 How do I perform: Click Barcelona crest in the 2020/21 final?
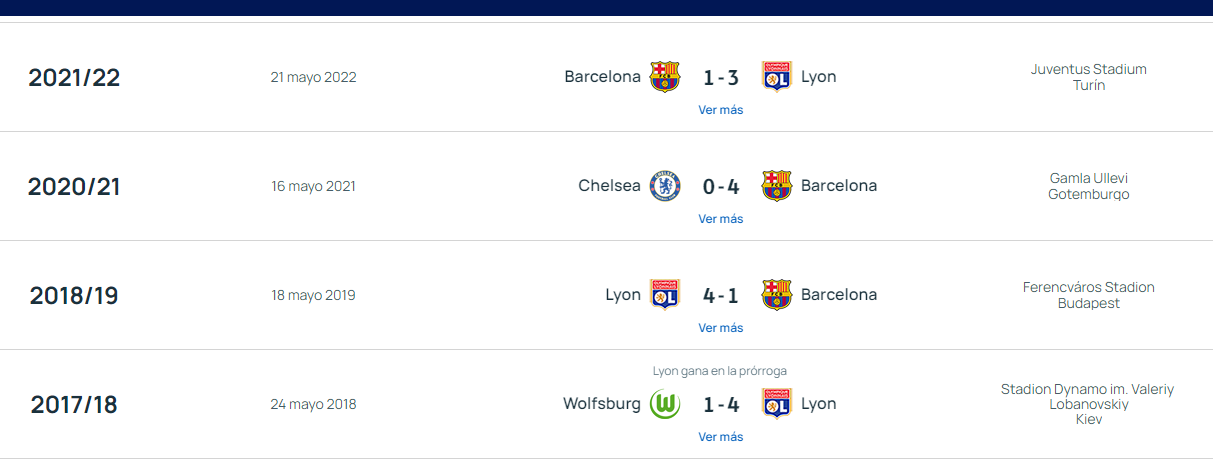(777, 186)
